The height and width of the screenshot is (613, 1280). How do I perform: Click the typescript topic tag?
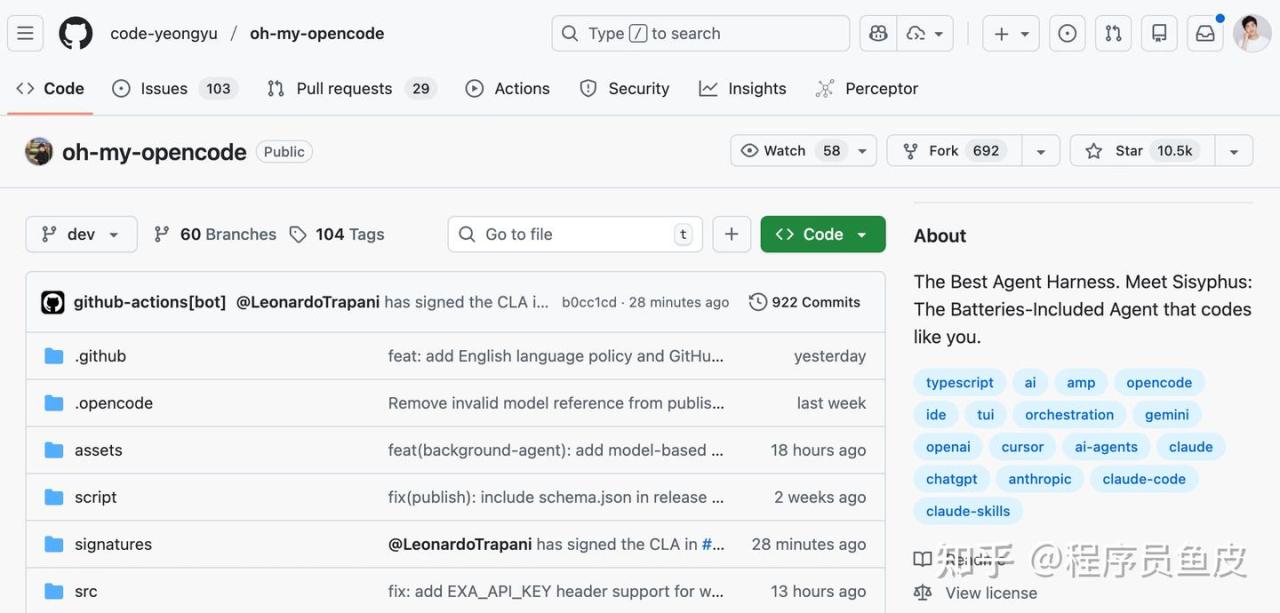tap(959, 383)
